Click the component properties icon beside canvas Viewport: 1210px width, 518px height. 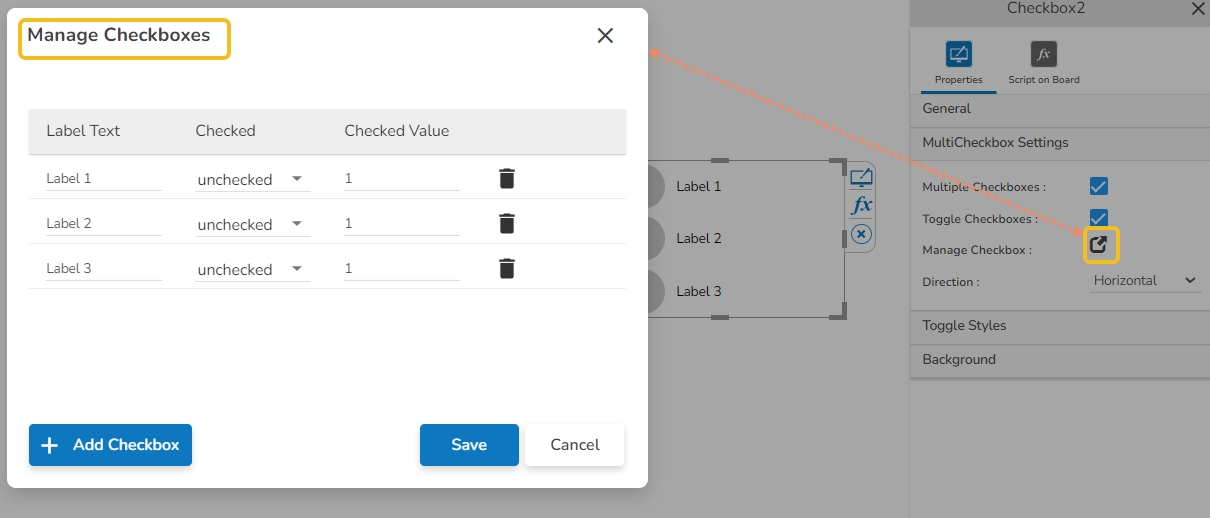tap(861, 178)
